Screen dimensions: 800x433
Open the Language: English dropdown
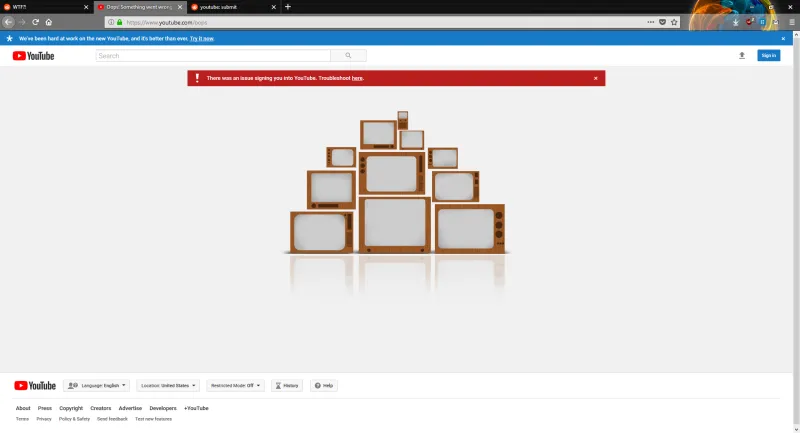tap(97, 385)
